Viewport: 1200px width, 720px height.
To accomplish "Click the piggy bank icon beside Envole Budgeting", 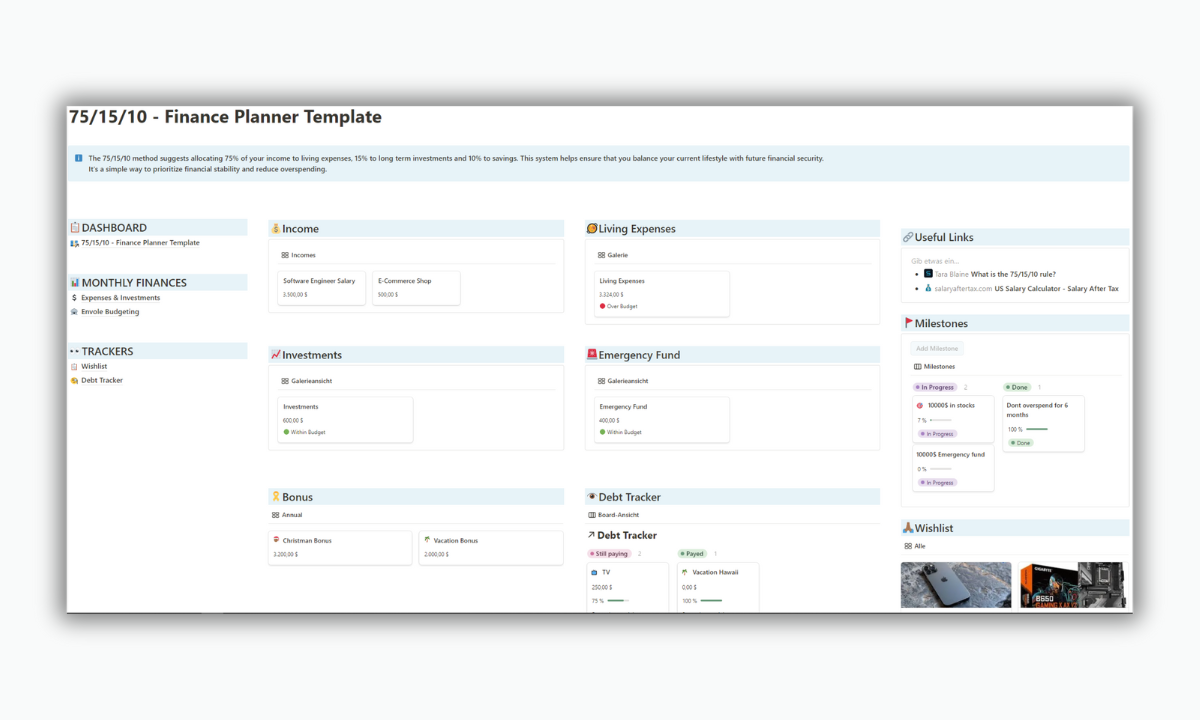I will coord(72,311).
